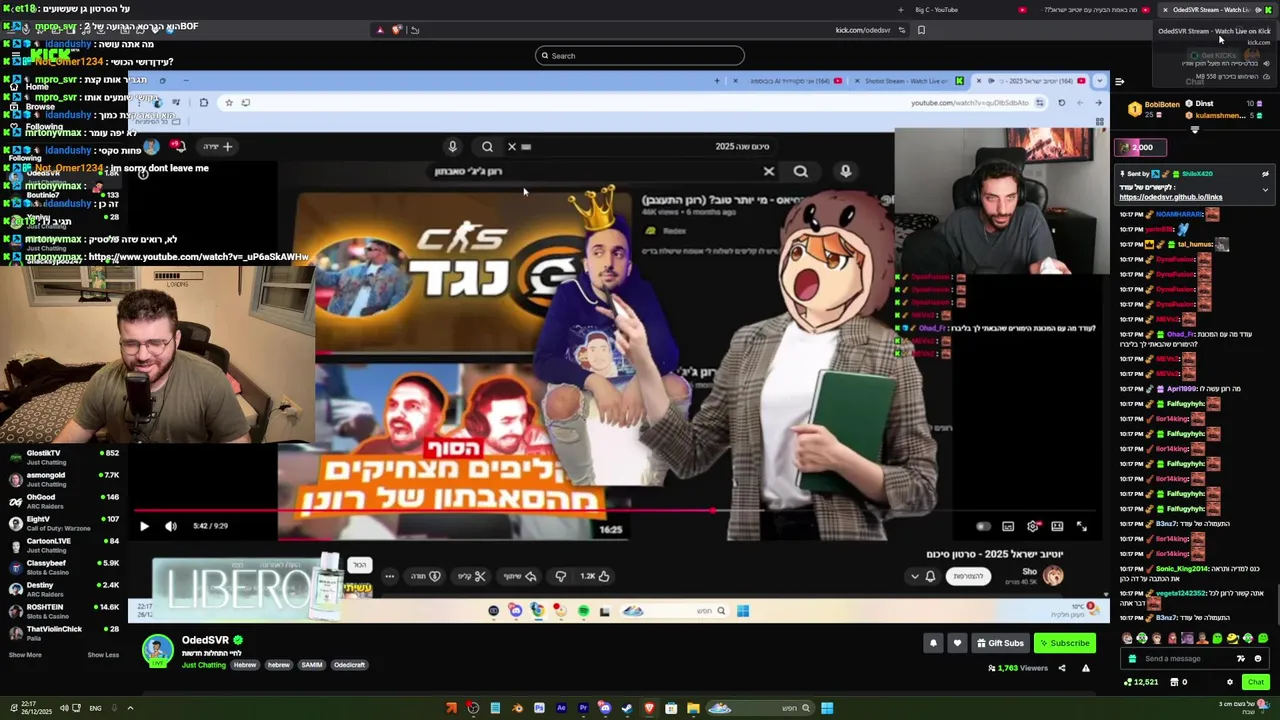Select the Odedicraft stream tag
The width and height of the screenshot is (1280, 720).
pyautogui.click(x=349, y=665)
